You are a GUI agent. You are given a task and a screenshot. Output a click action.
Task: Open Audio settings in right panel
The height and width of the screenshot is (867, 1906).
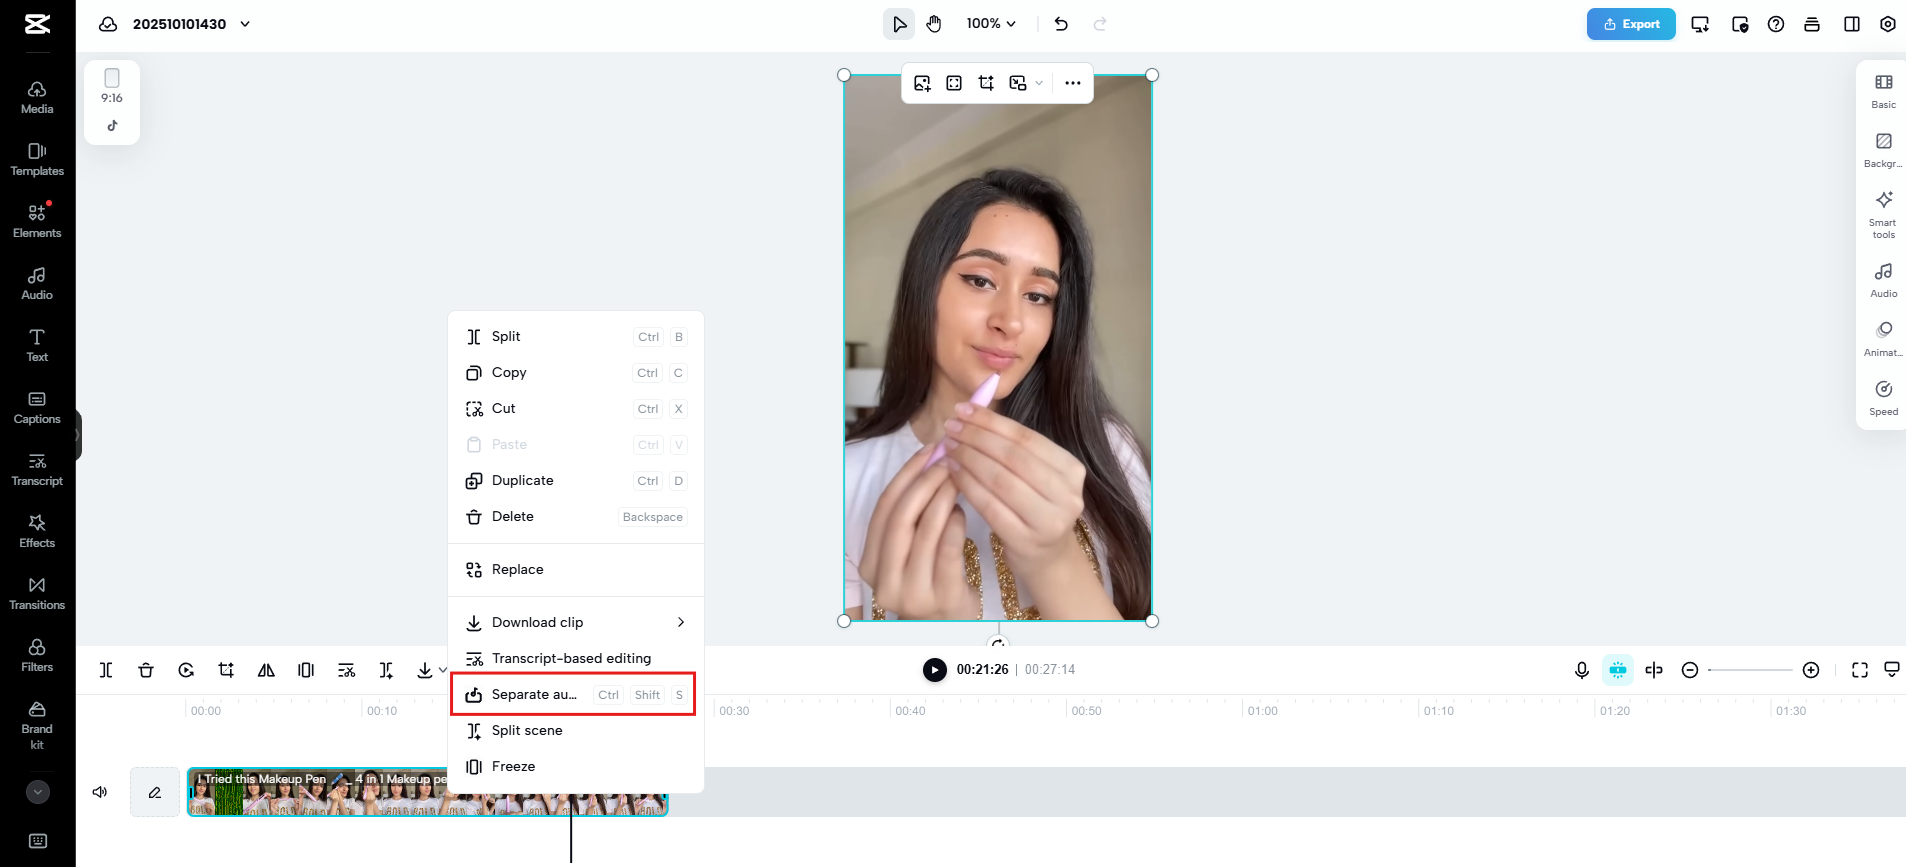(1884, 281)
